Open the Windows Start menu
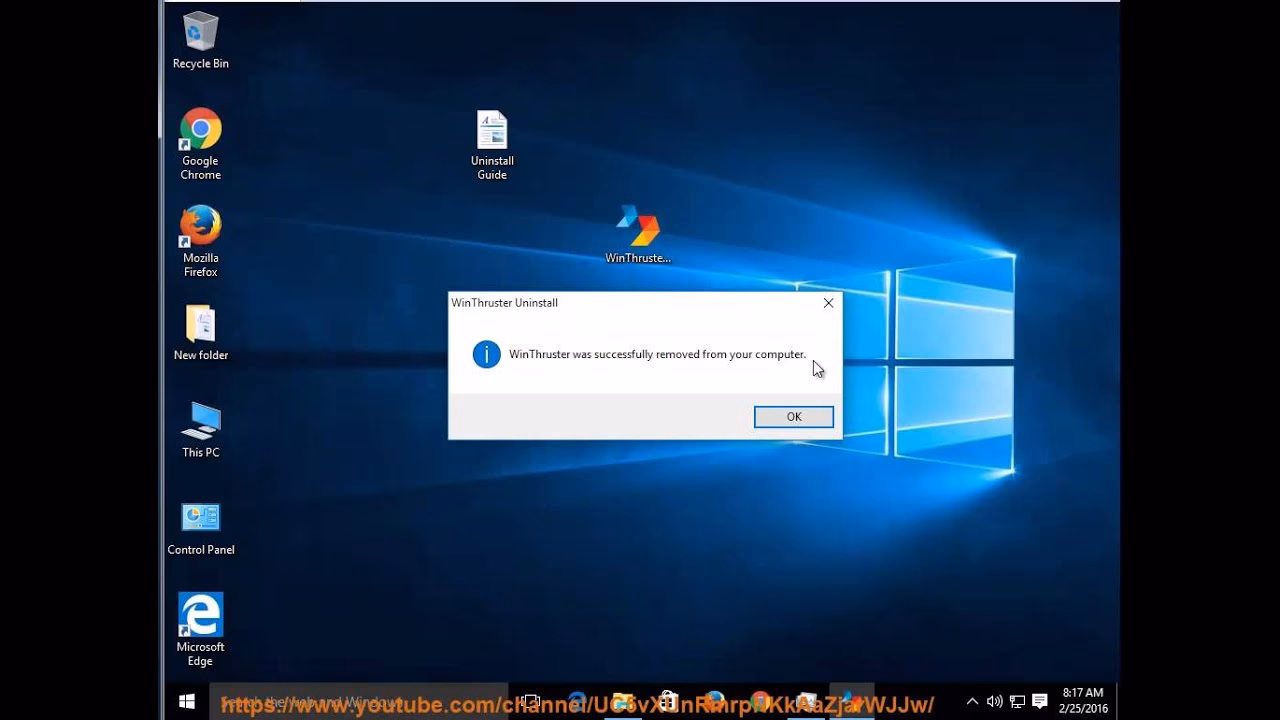Screen dimensions: 1280x720 click(x=186, y=701)
